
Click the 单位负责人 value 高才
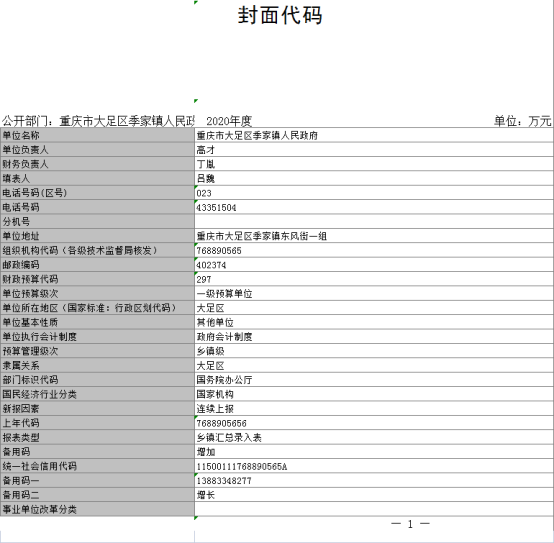click(374, 150)
